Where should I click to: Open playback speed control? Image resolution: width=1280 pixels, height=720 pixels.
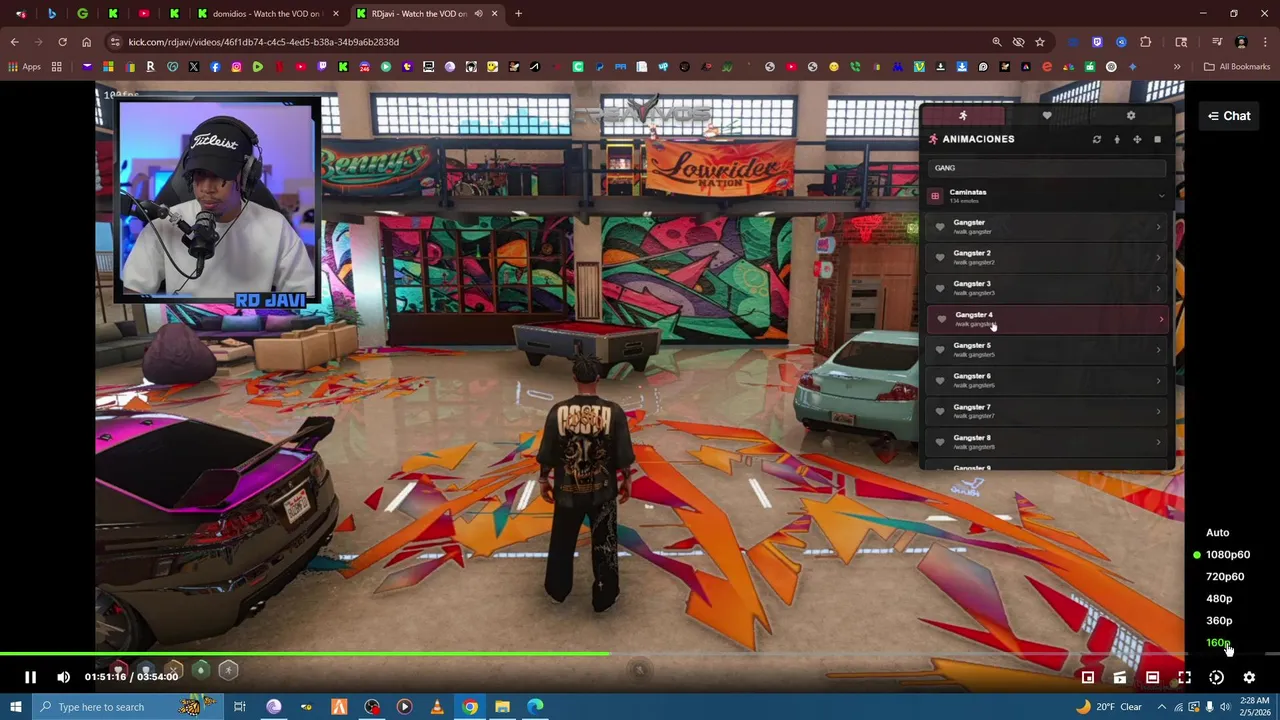(x=1216, y=677)
